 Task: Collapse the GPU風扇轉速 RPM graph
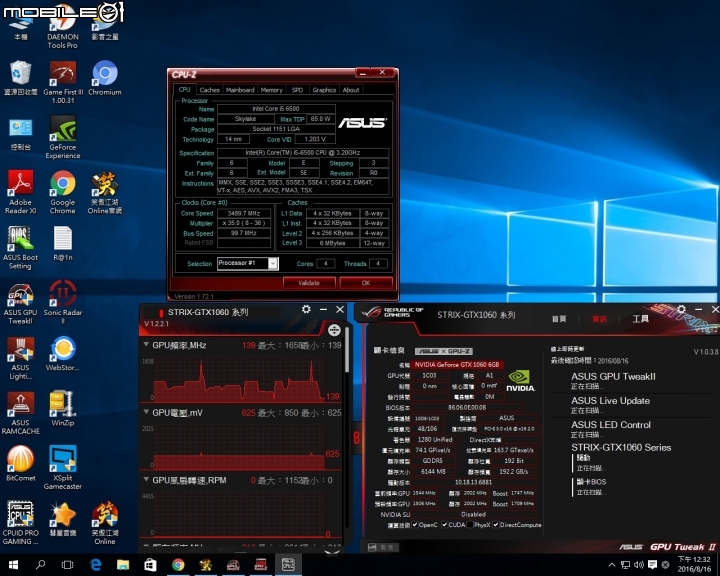tap(146, 480)
